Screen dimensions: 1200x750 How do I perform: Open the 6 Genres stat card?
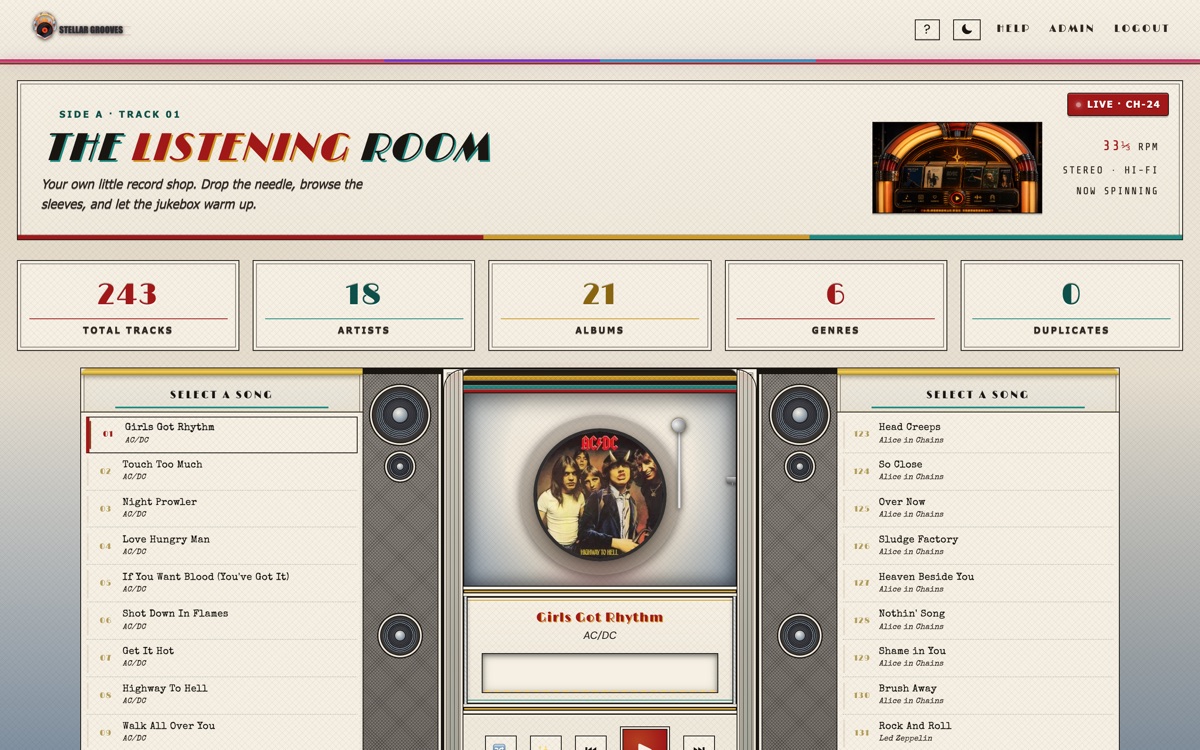pyautogui.click(x=836, y=305)
